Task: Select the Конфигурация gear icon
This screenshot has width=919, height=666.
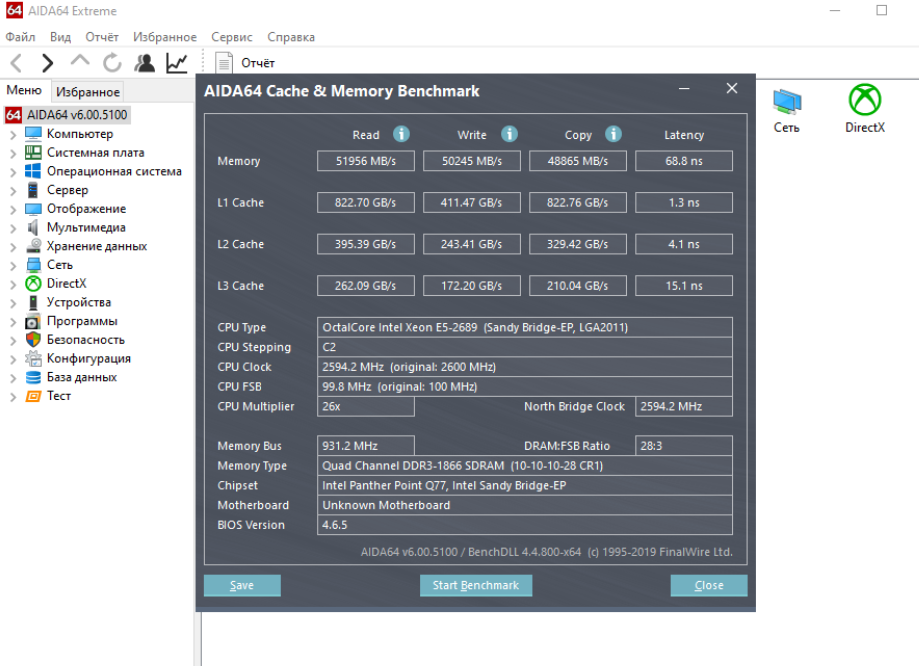Action: 33,358
